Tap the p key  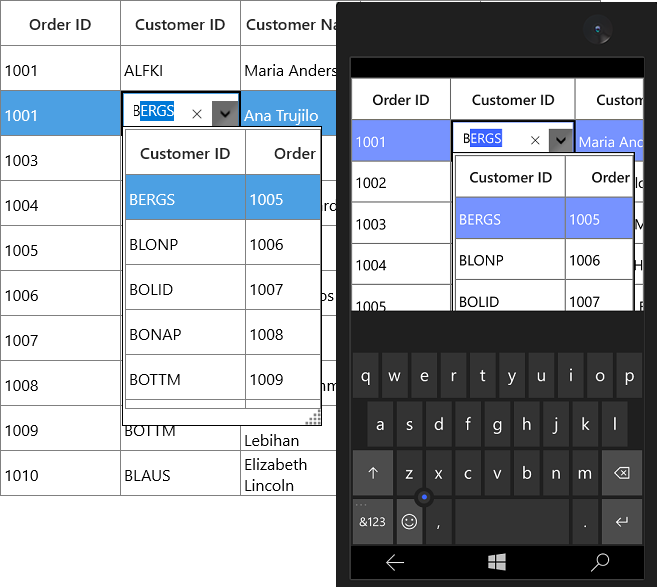(x=629, y=375)
